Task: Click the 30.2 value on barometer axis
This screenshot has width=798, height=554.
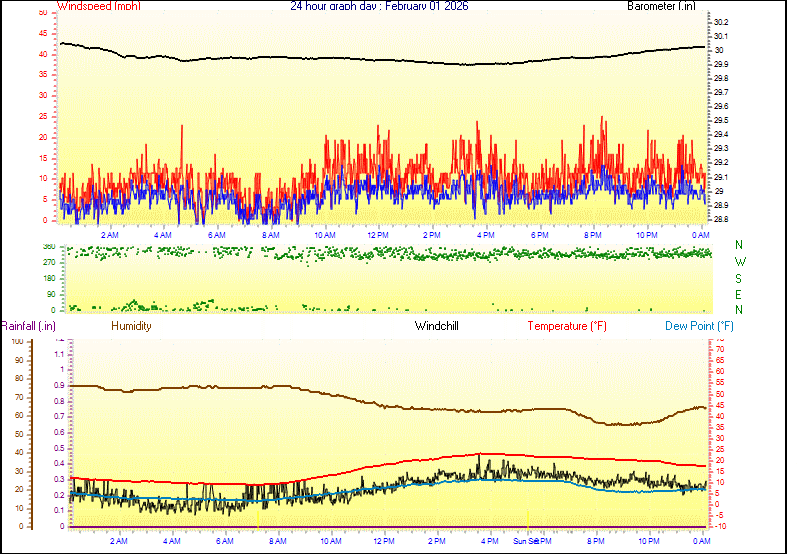Action: click(720, 22)
